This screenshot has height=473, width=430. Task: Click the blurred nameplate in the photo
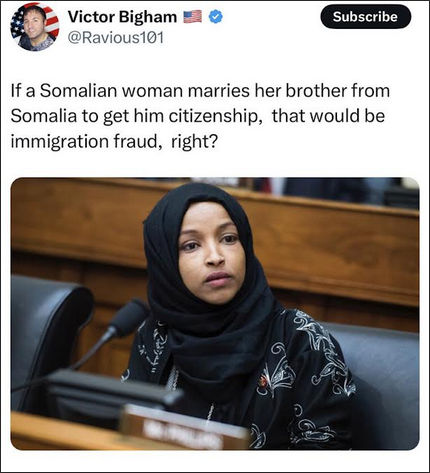[x=183, y=428]
